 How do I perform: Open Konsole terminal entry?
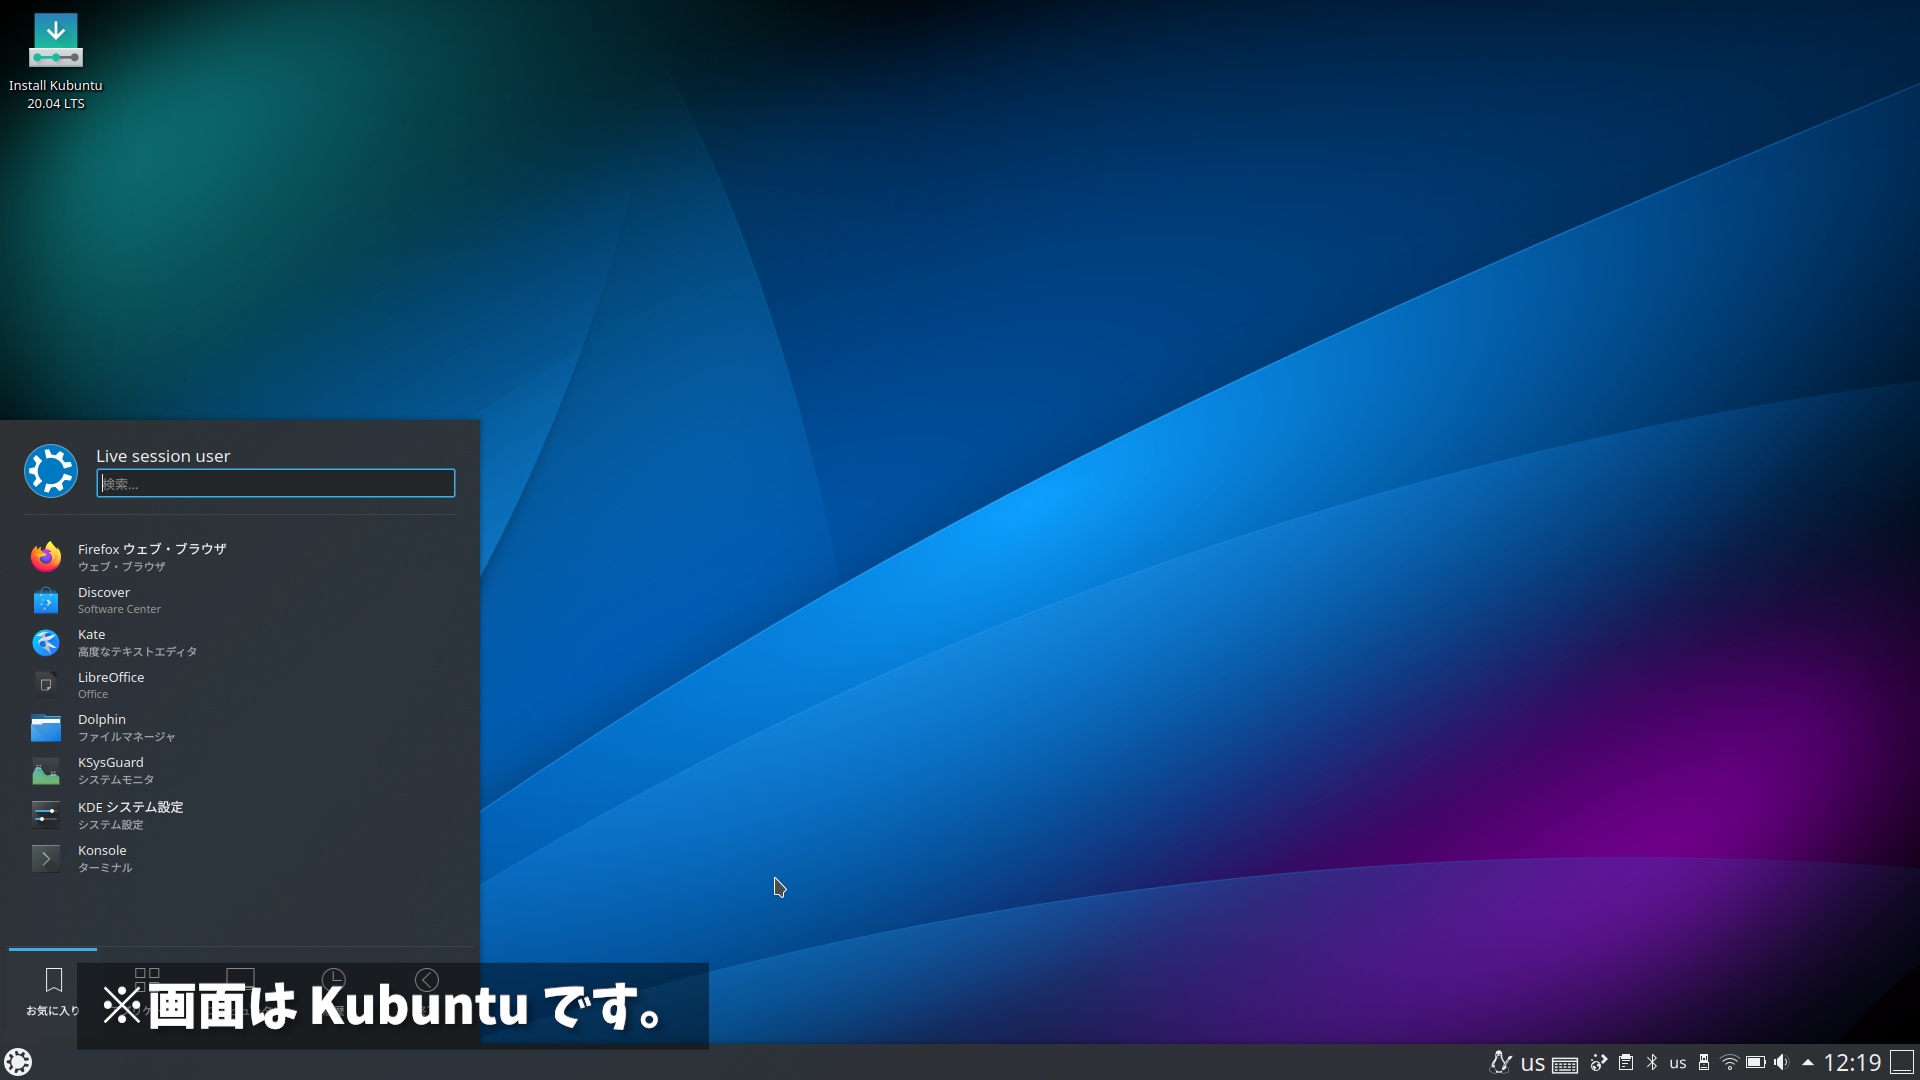tap(104, 858)
